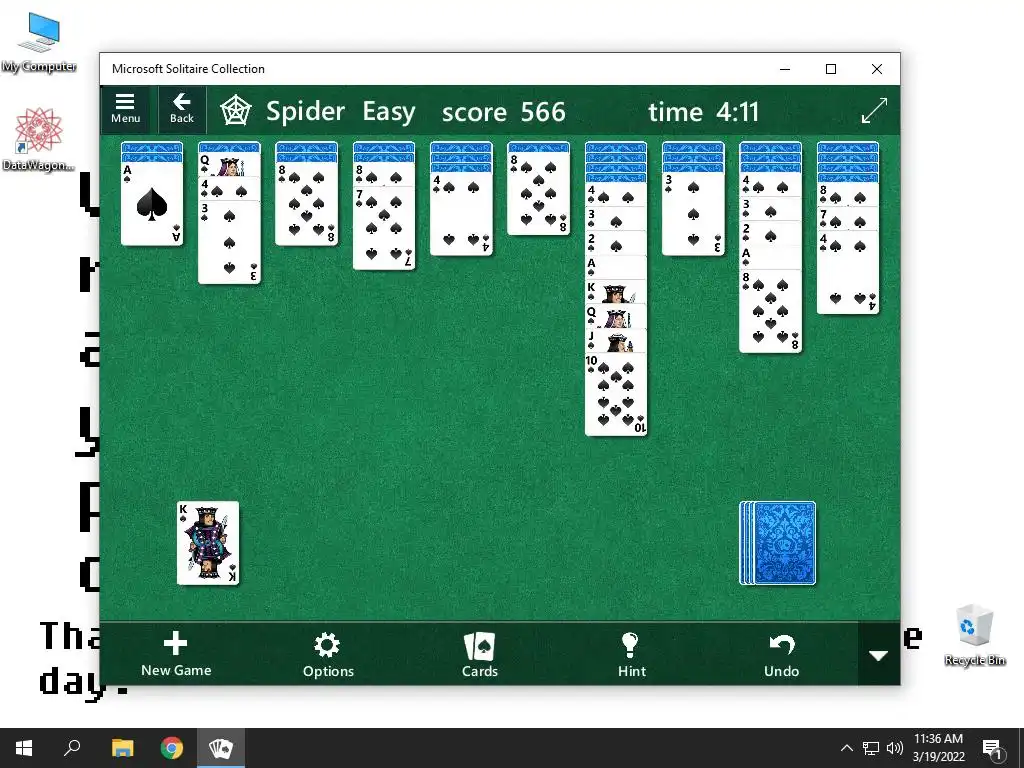Click the Easy difficulty label
Image resolution: width=1024 pixels, height=768 pixels.
pos(389,112)
